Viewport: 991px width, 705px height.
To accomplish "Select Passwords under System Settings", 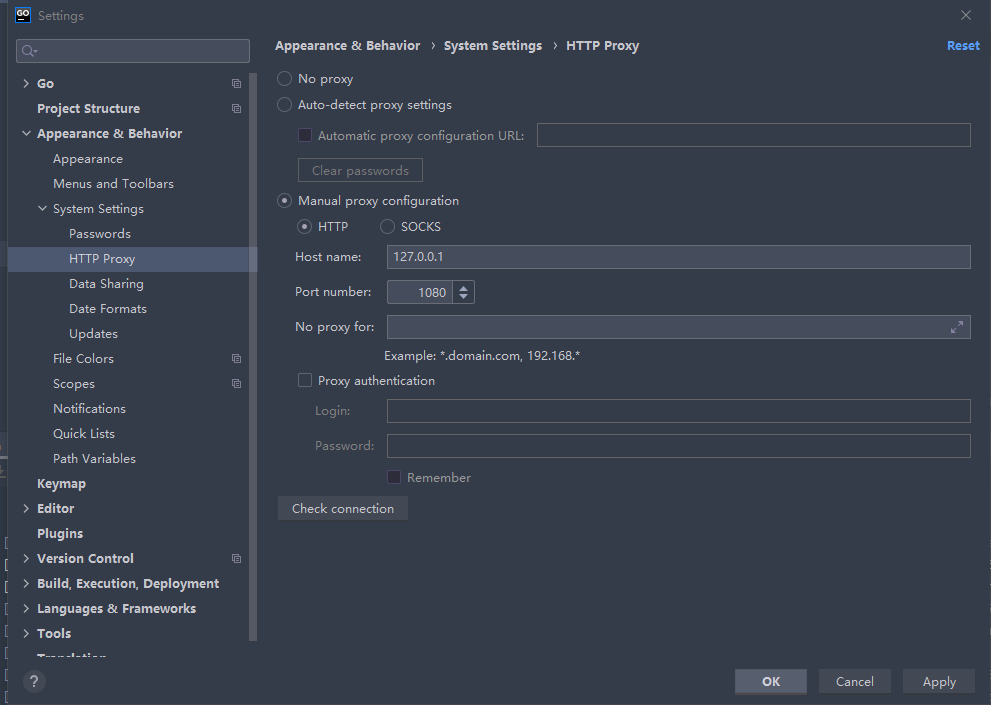I will point(100,233).
